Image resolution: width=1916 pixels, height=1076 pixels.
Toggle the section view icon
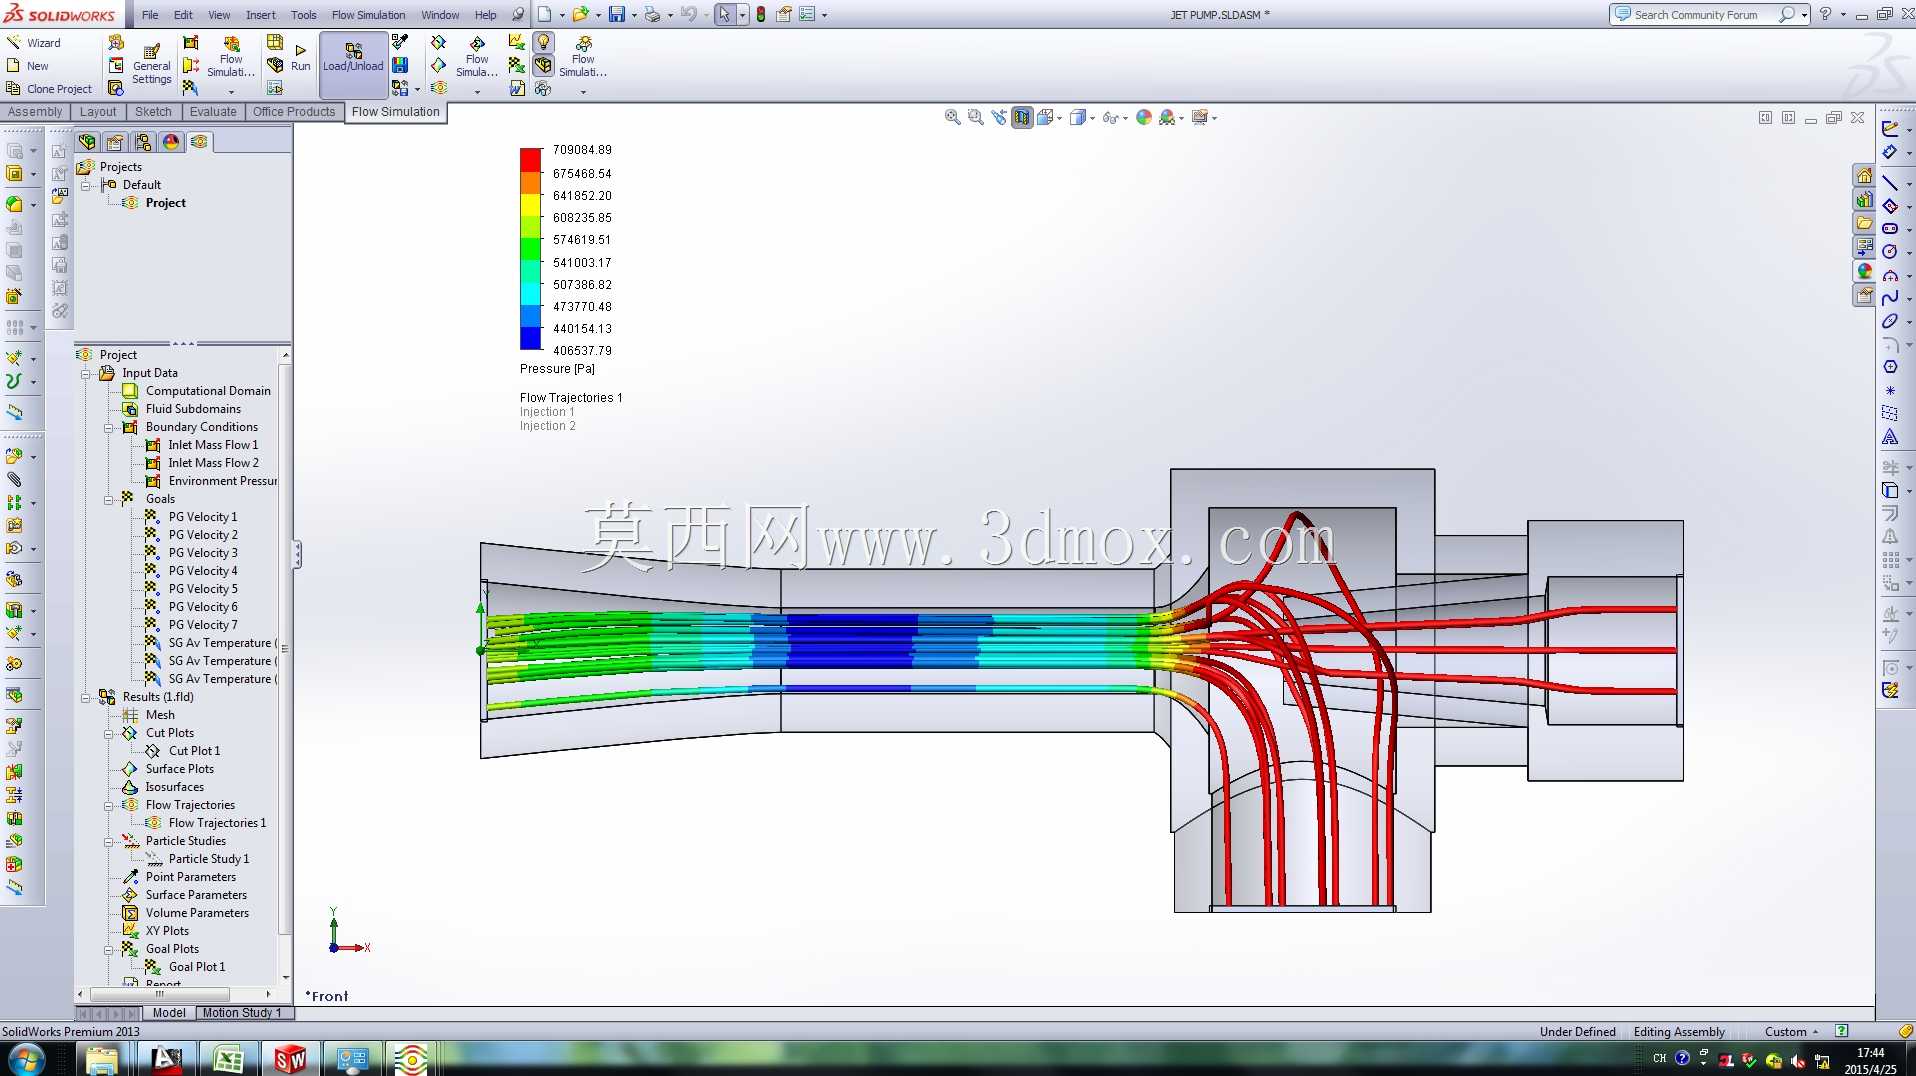click(x=1021, y=118)
